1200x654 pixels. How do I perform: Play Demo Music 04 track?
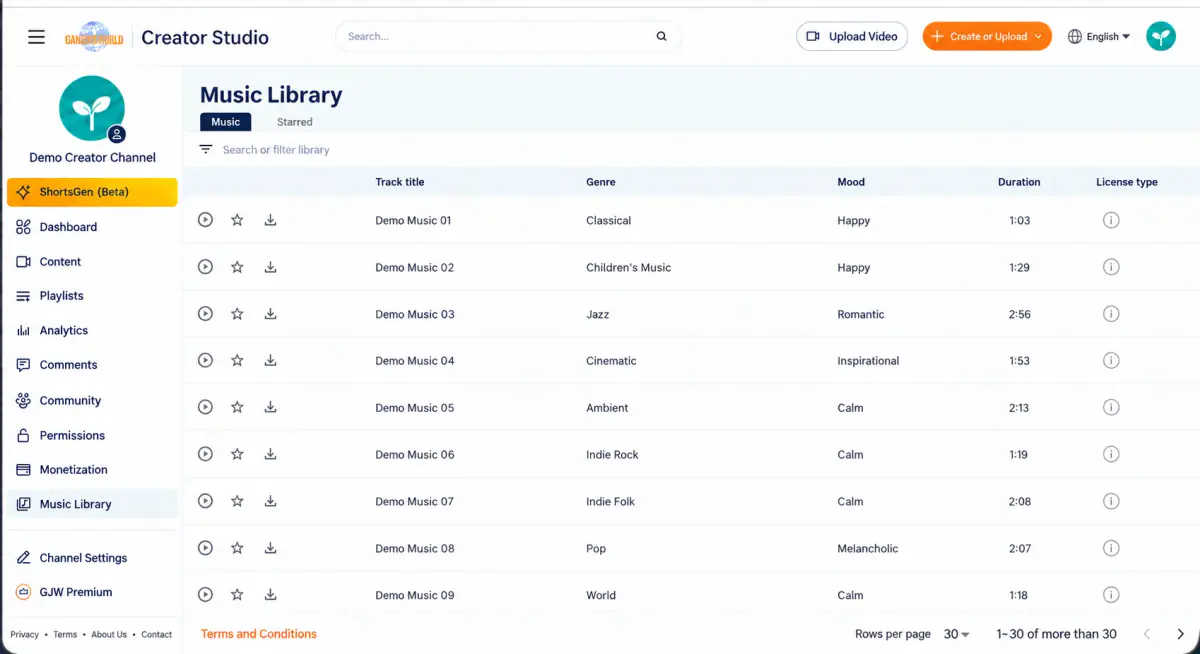[x=205, y=360]
